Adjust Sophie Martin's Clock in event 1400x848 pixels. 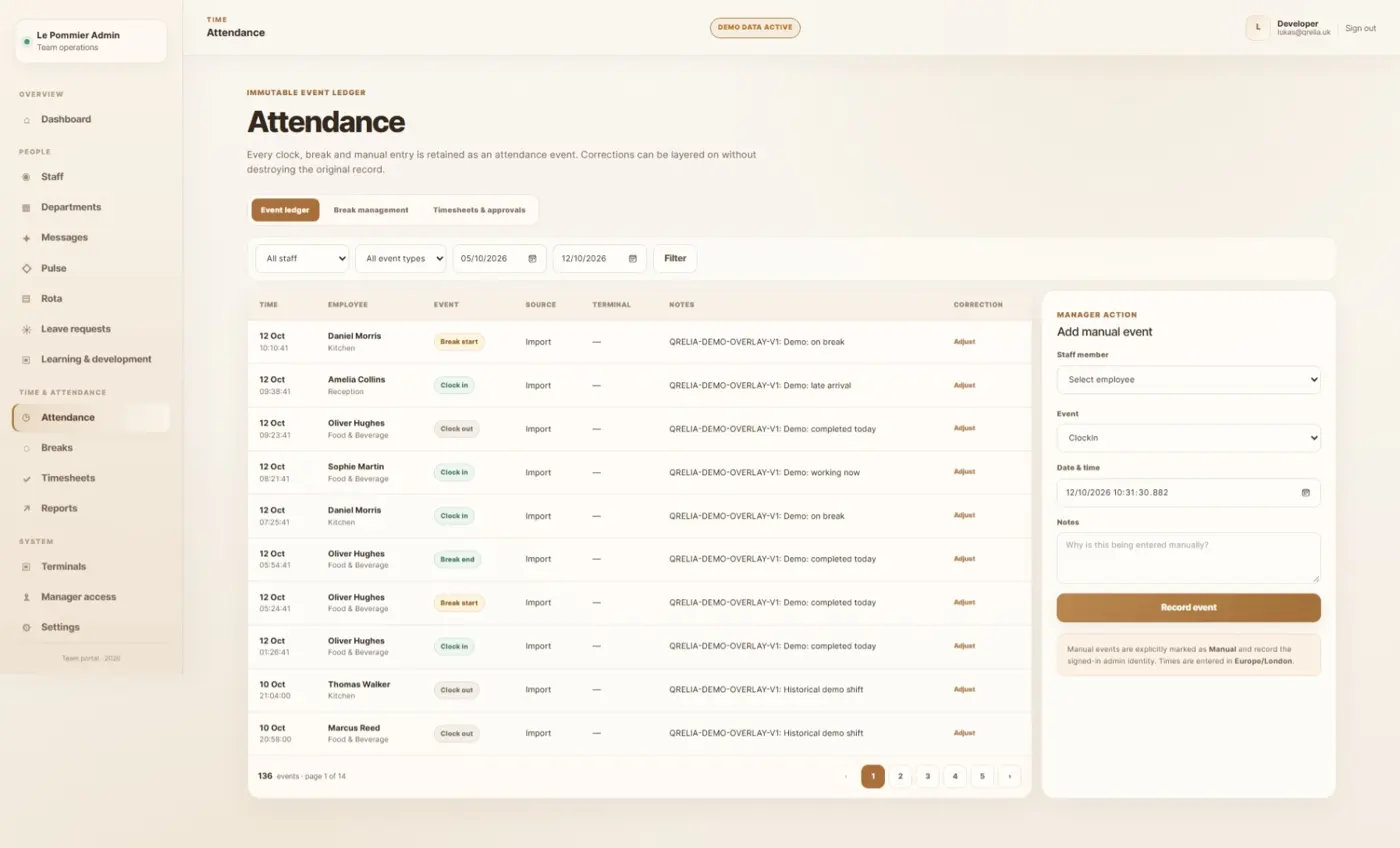pos(964,472)
